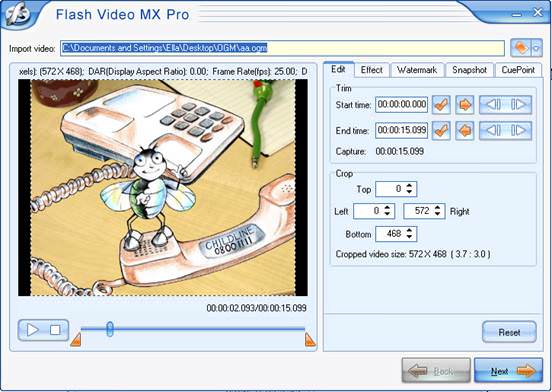
Task: Select the orange trim start marker
Action: pos(76,340)
